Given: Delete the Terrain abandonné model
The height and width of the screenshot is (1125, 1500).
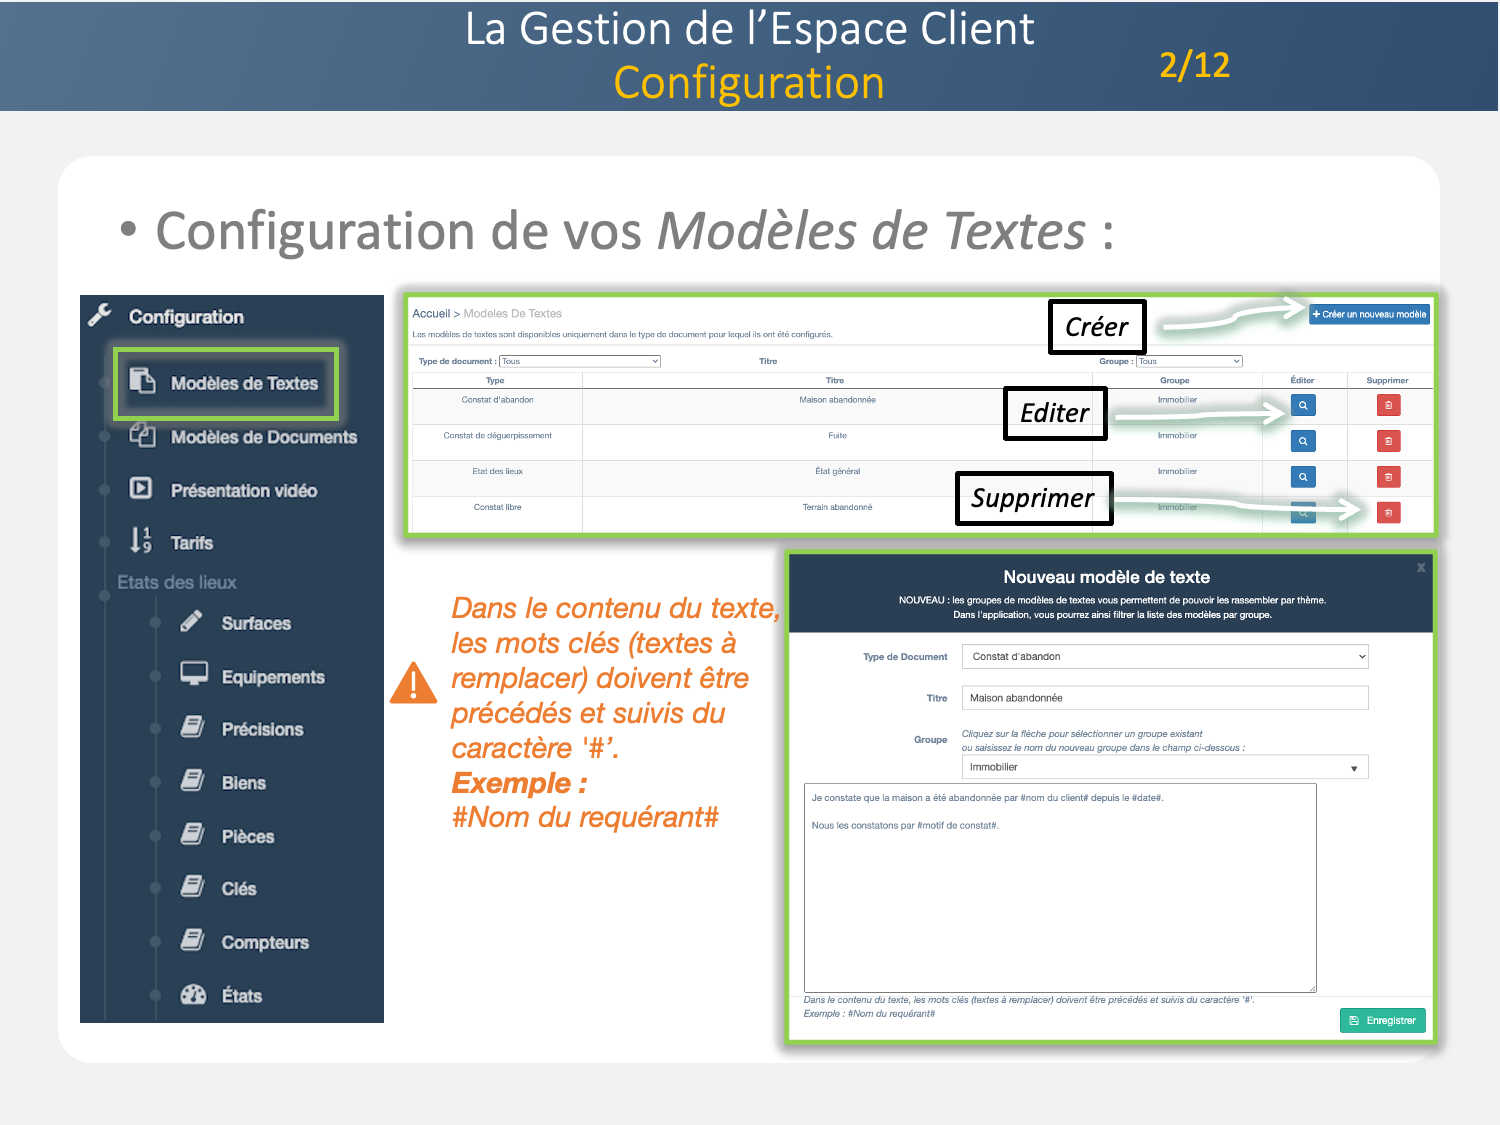Looking at the screenshot, I should click(x=1388, y=513).
